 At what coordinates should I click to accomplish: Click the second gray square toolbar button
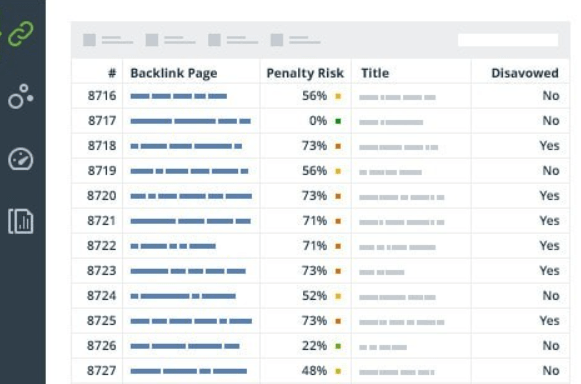[x=152, y=40]
